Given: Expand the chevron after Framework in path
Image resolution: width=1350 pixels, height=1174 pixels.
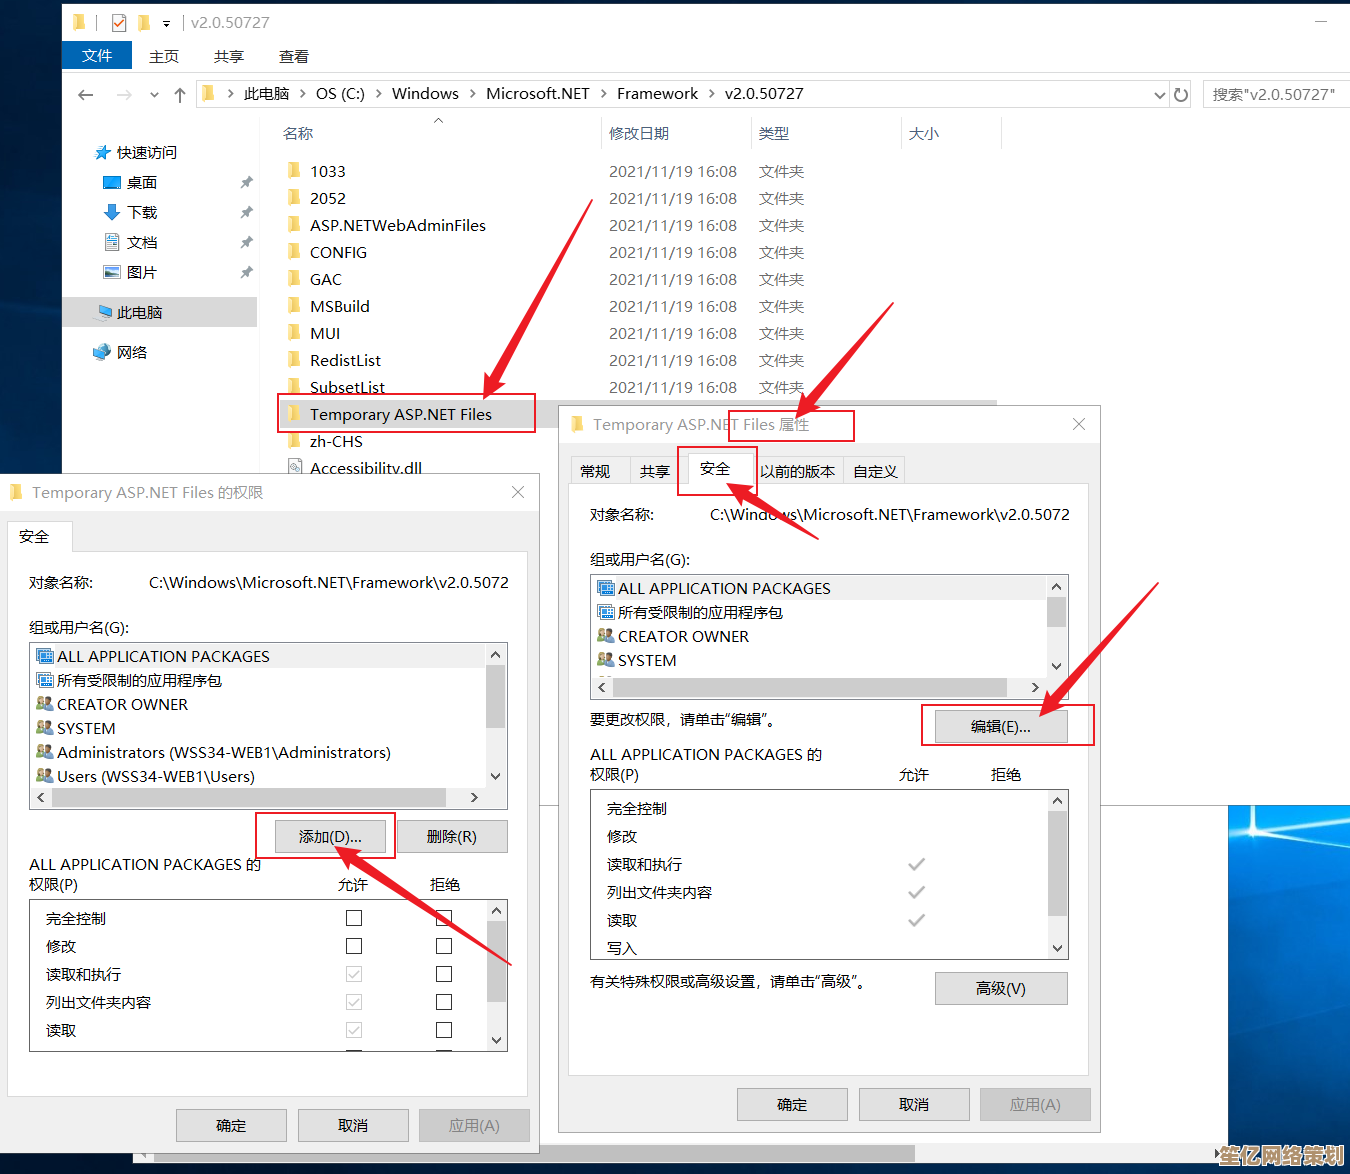Looking at the screenshot, I should 712,94.
